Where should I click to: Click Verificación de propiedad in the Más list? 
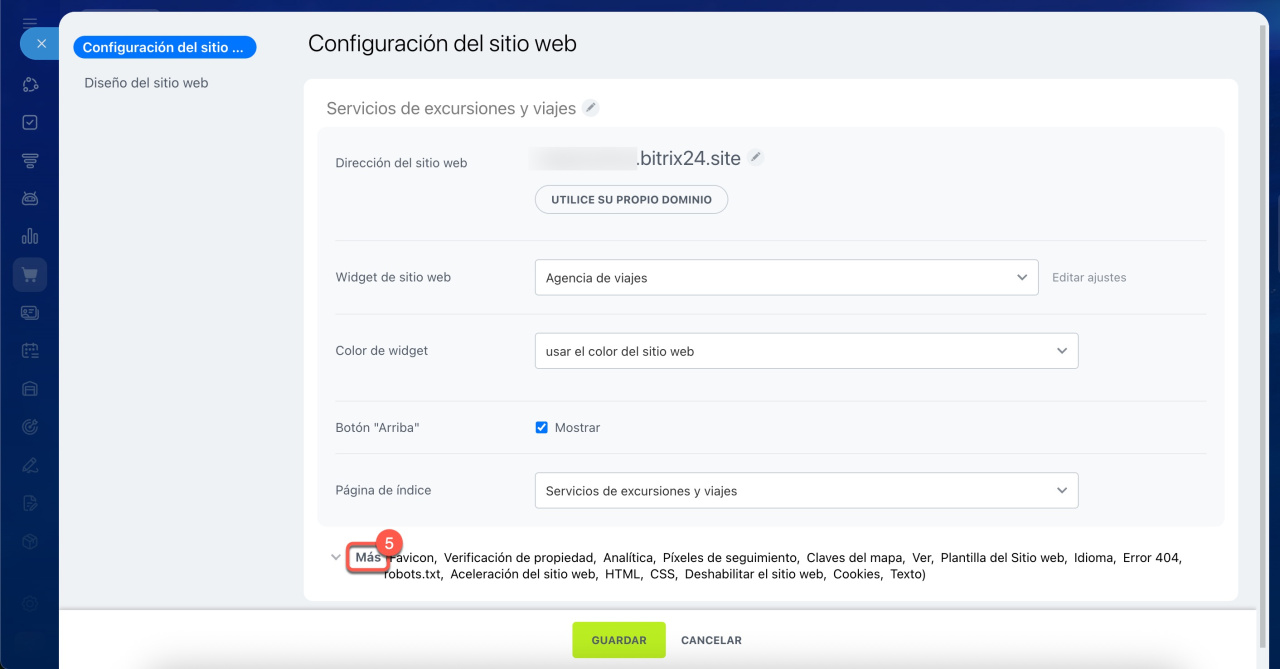(520, 558)
